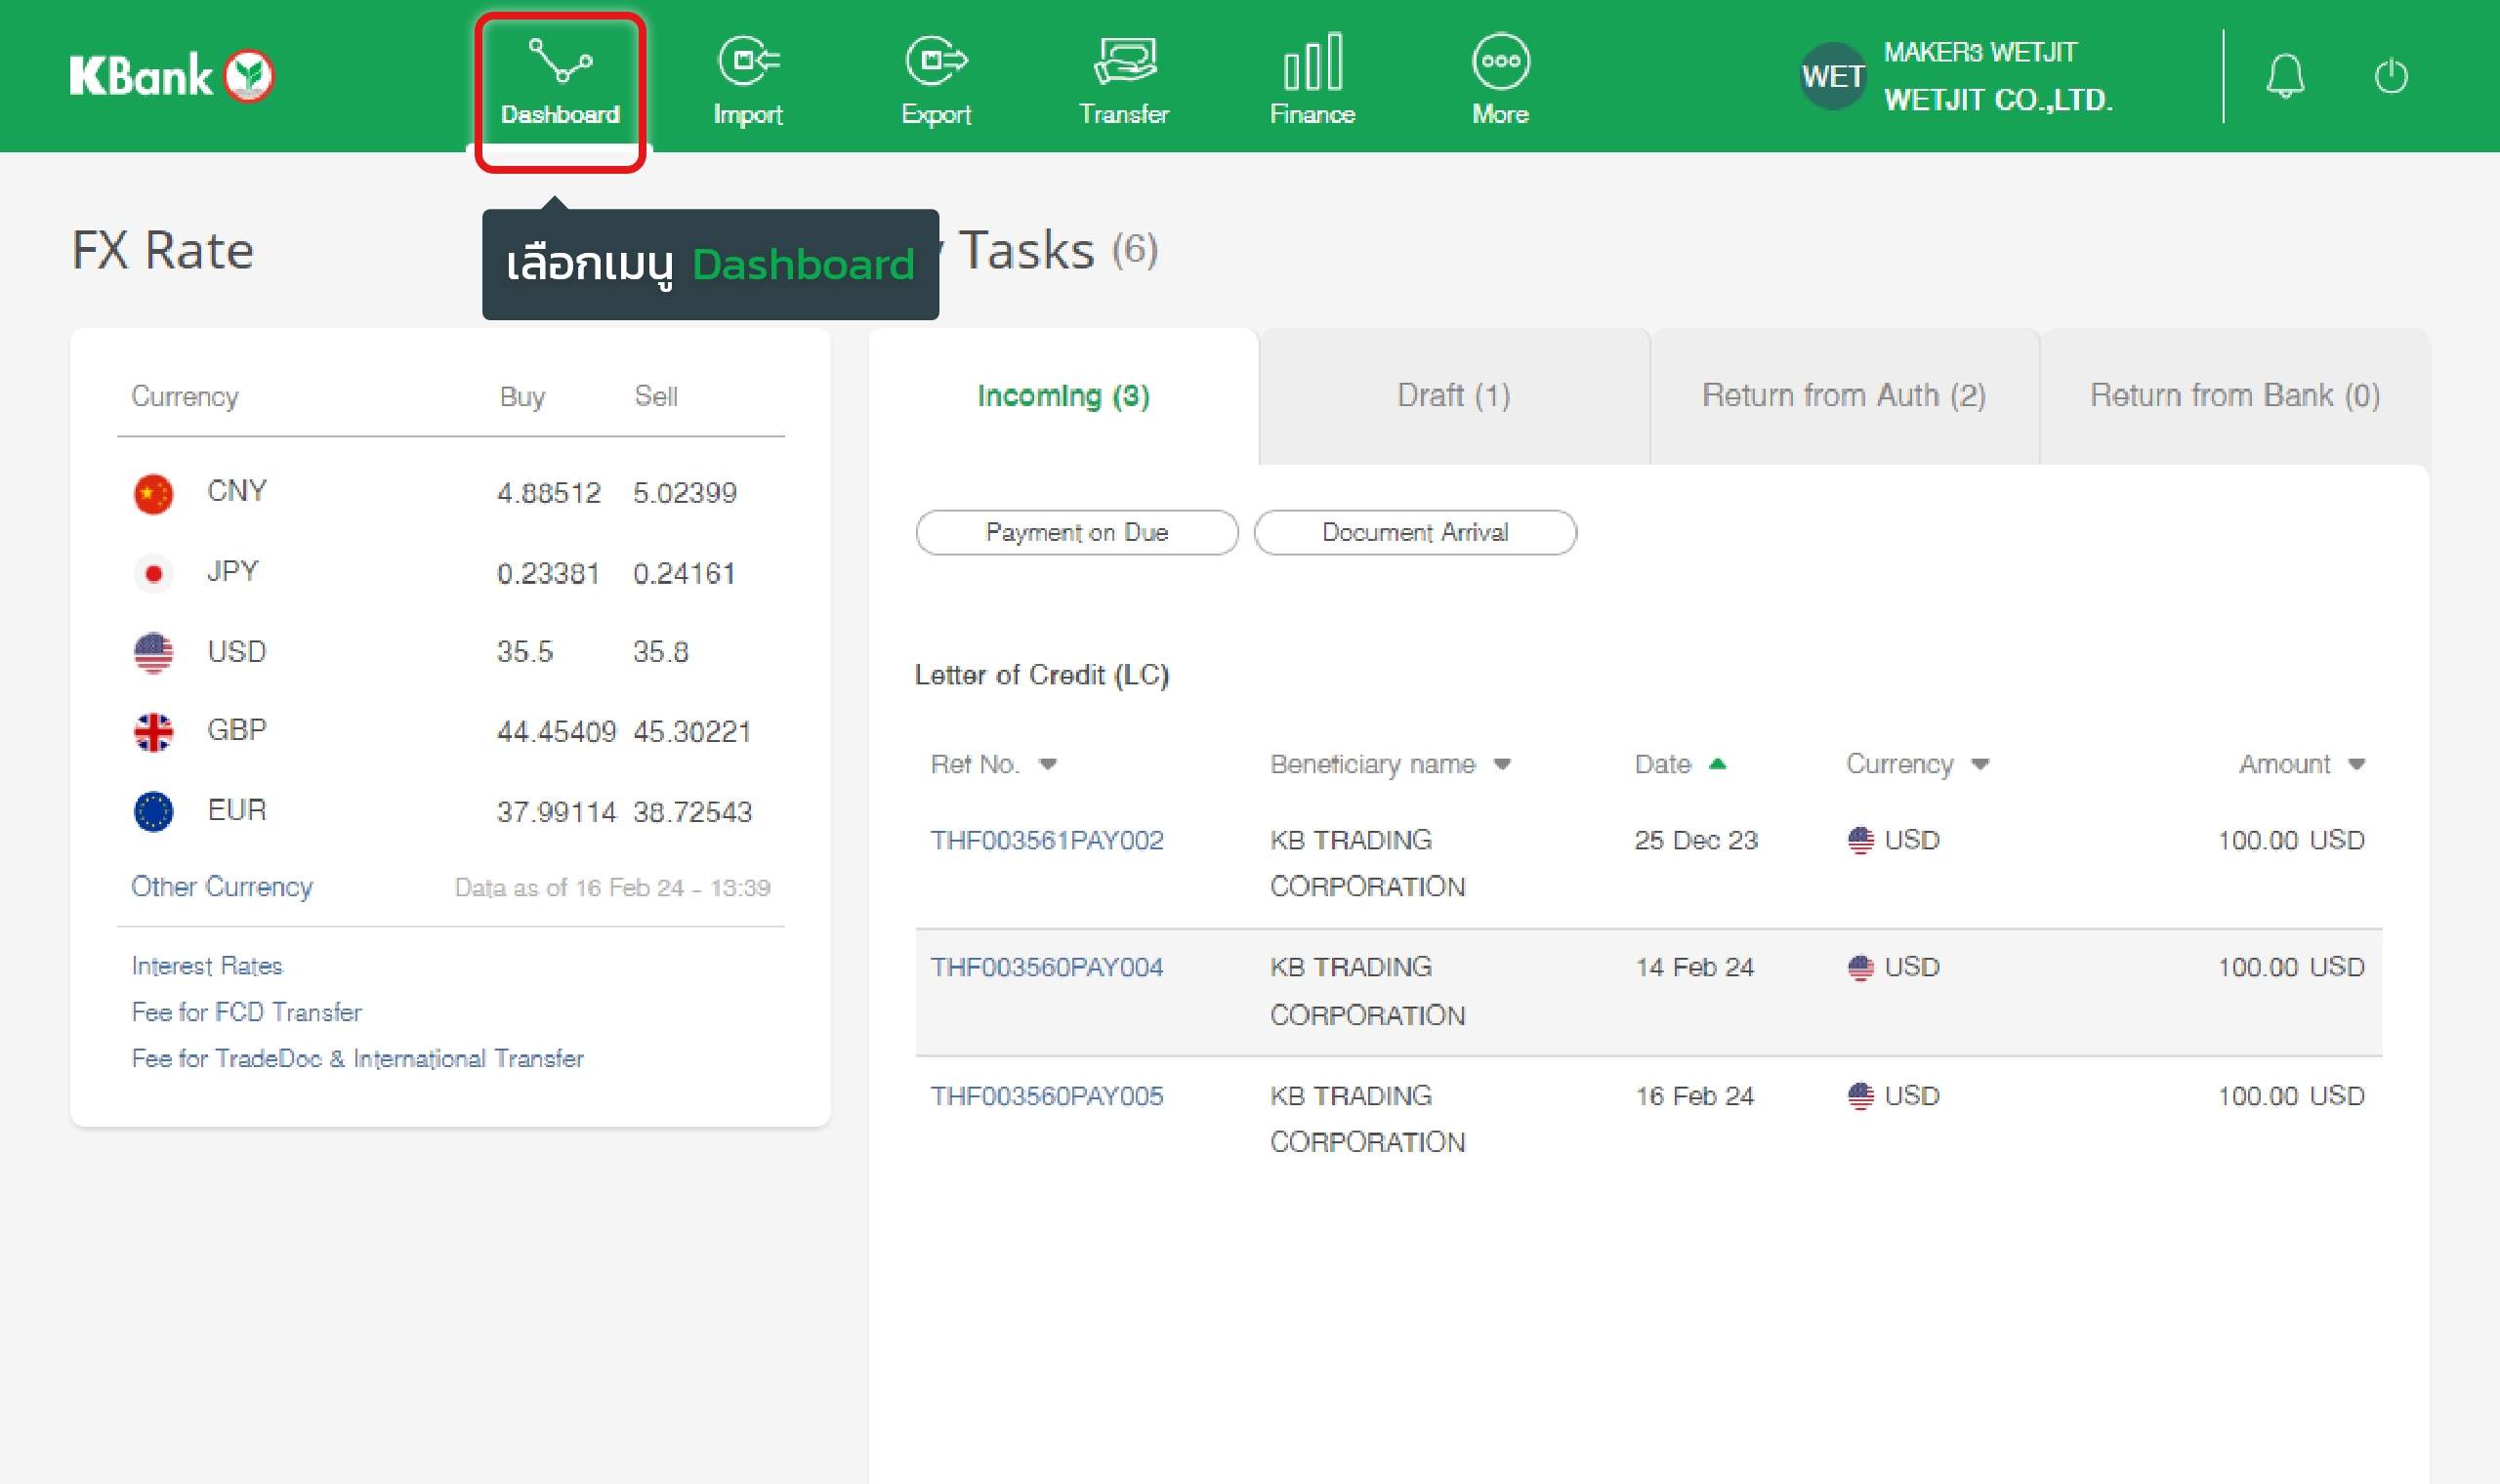Sort by Amount column arrow
The width and height of the screenshot is (2500, 1484).
tap(2356, 765)
